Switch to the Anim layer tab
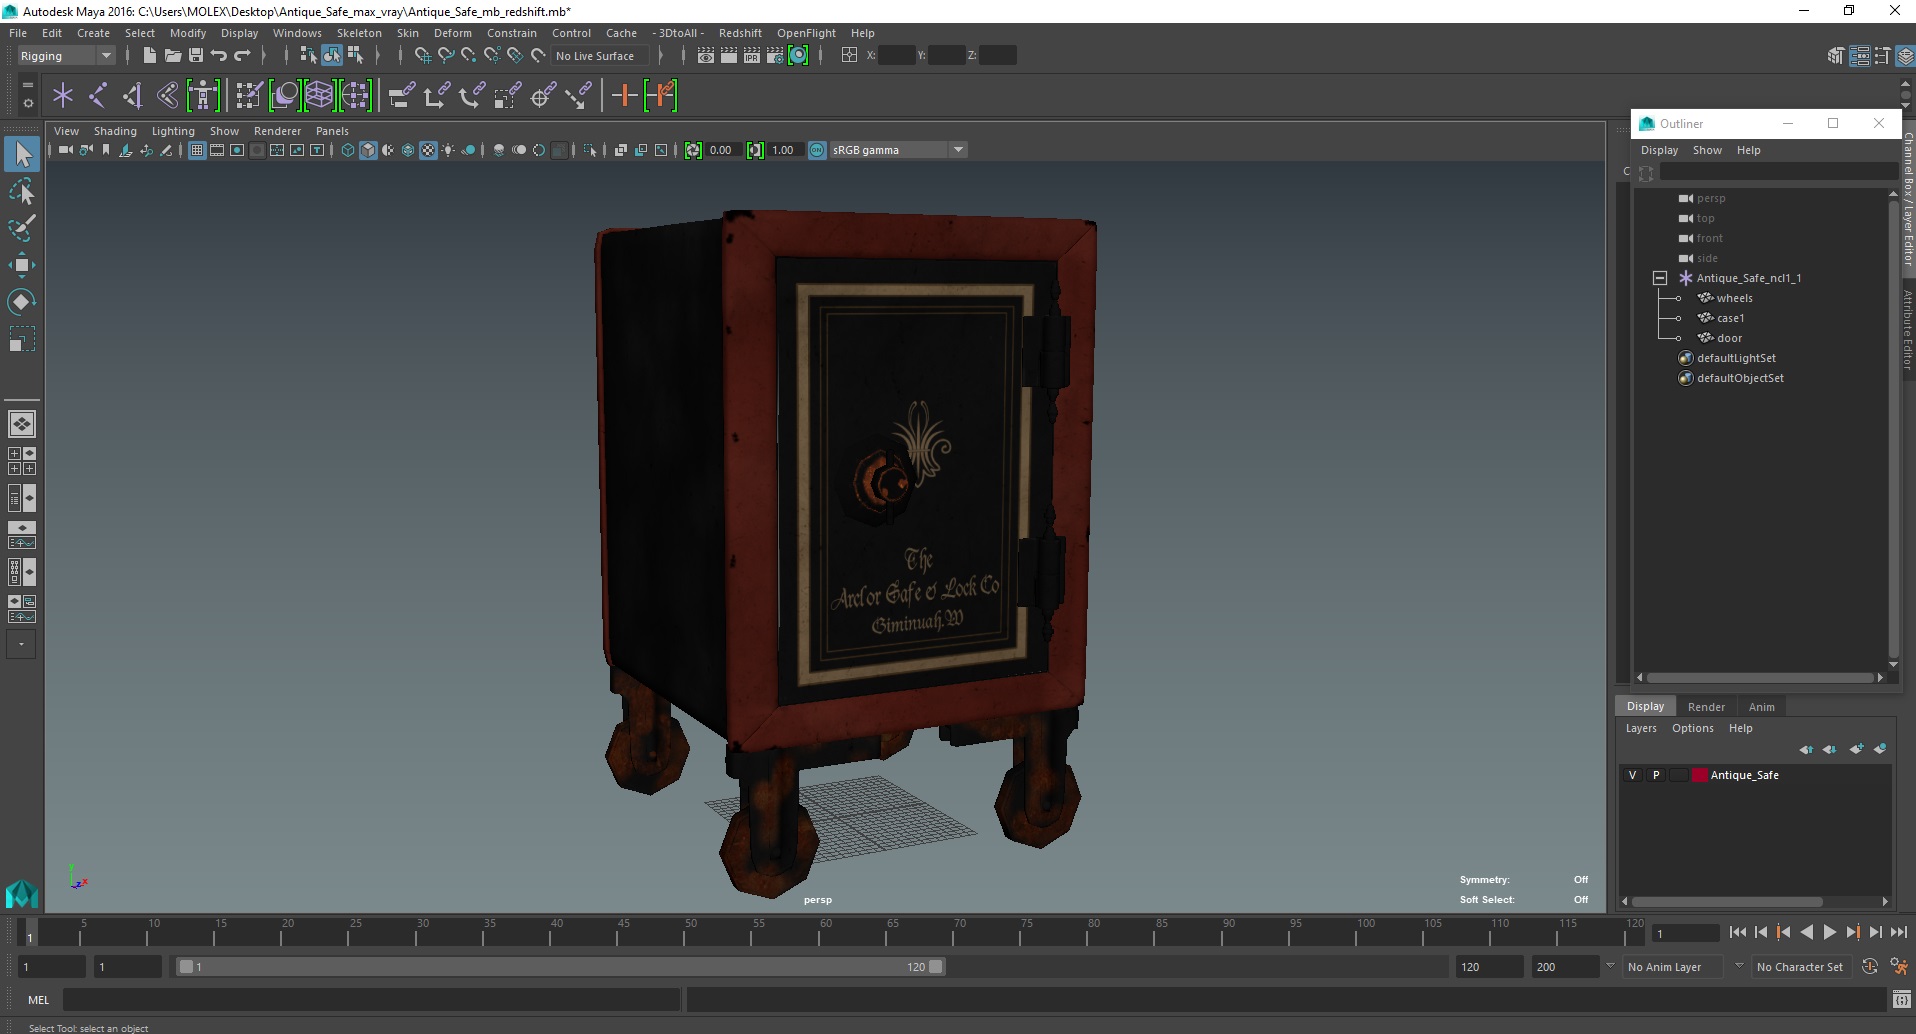 tap(1762, 707)
